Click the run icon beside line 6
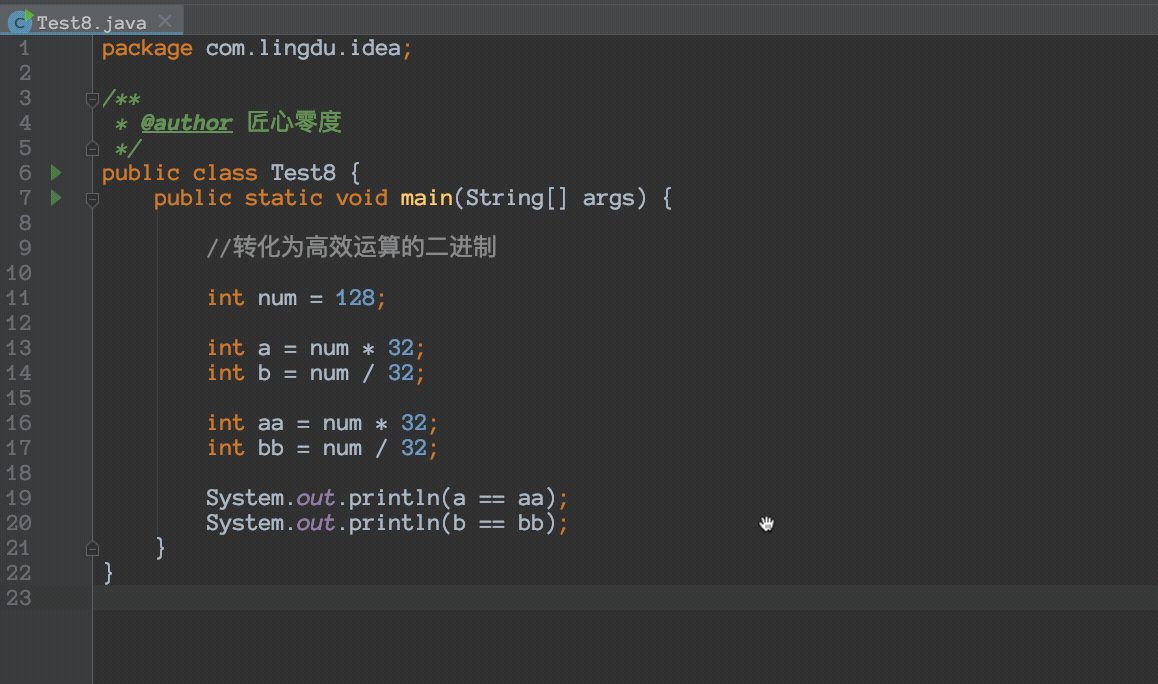Screen dimensions: 1158x684 [55, 172]
